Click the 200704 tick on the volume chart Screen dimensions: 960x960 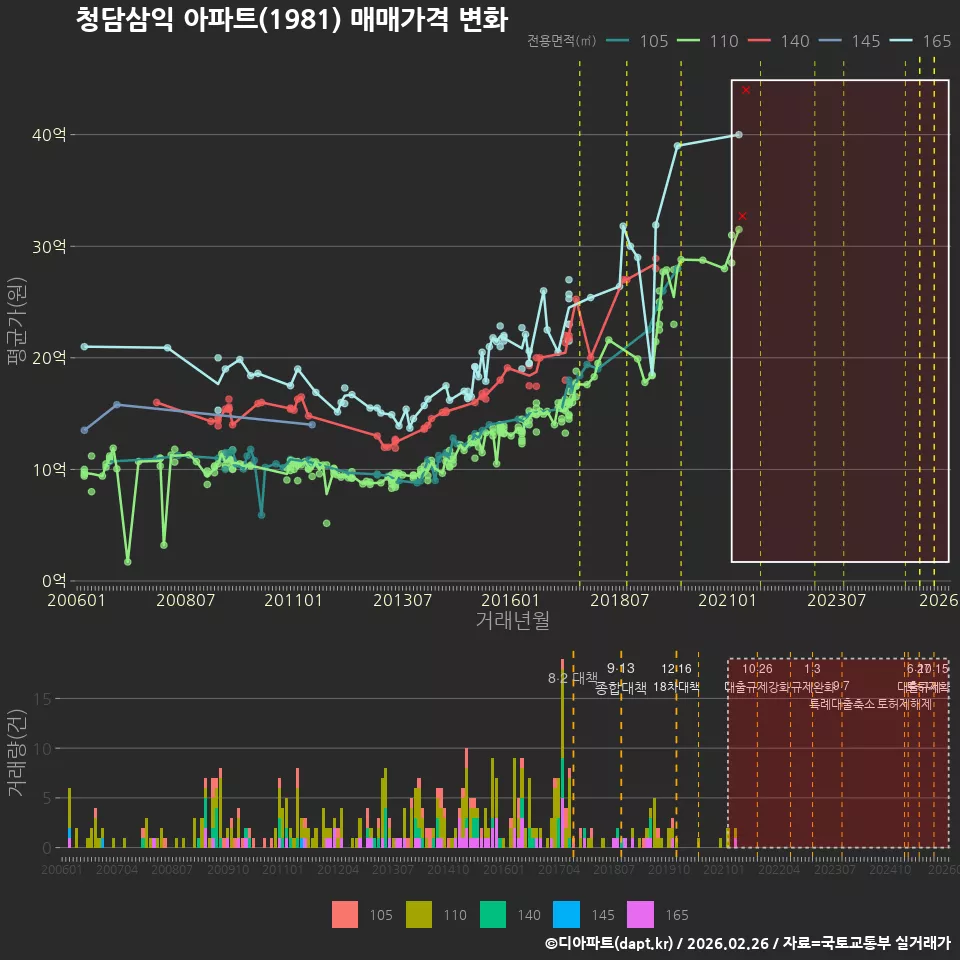117,869
